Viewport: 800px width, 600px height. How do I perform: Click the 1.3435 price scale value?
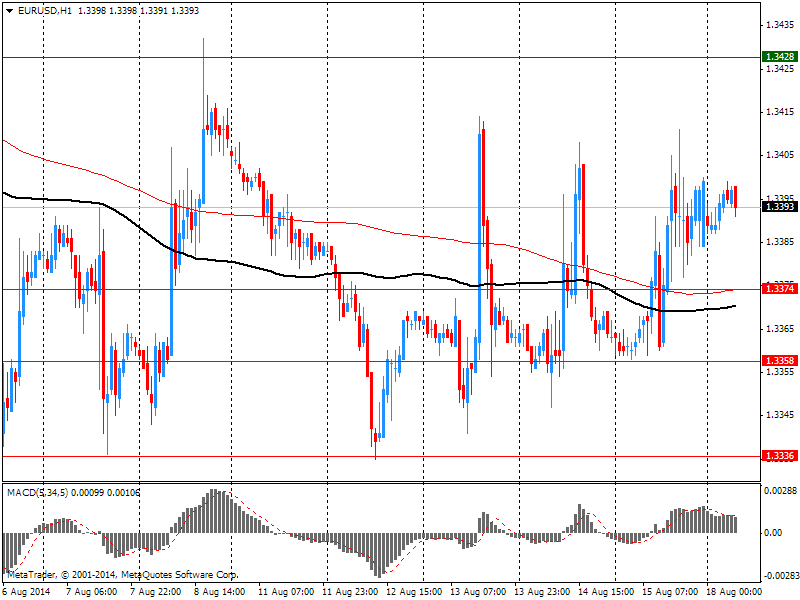coord(781,24)
